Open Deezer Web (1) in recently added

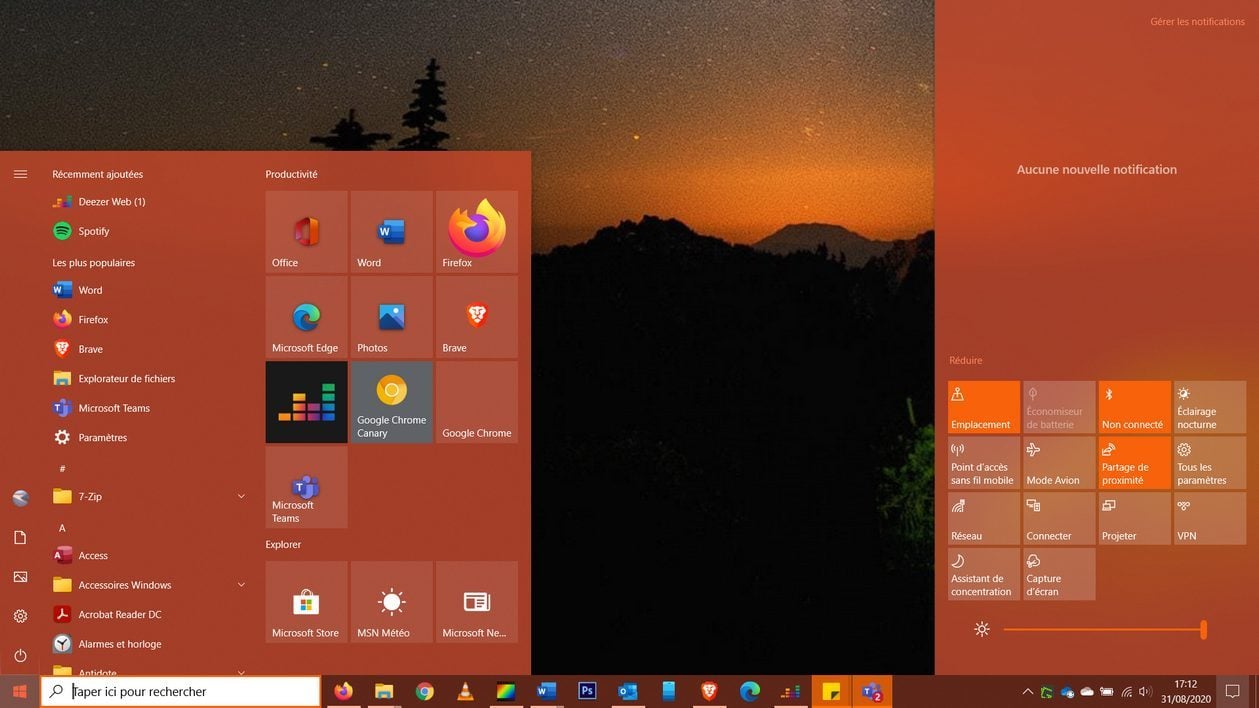(150, 202)
